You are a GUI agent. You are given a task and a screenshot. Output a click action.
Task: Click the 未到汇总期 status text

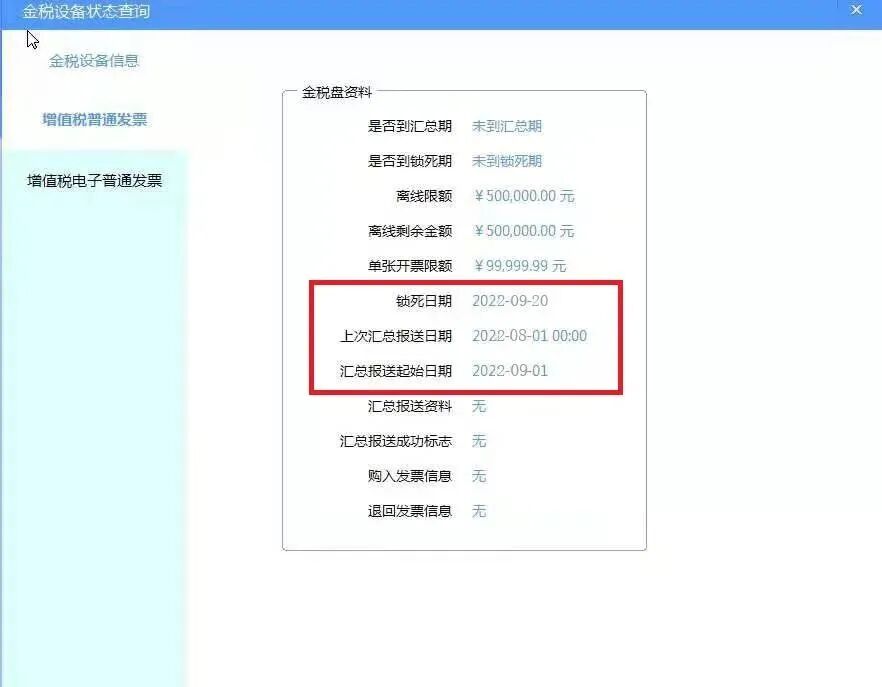tap(507, 125)
